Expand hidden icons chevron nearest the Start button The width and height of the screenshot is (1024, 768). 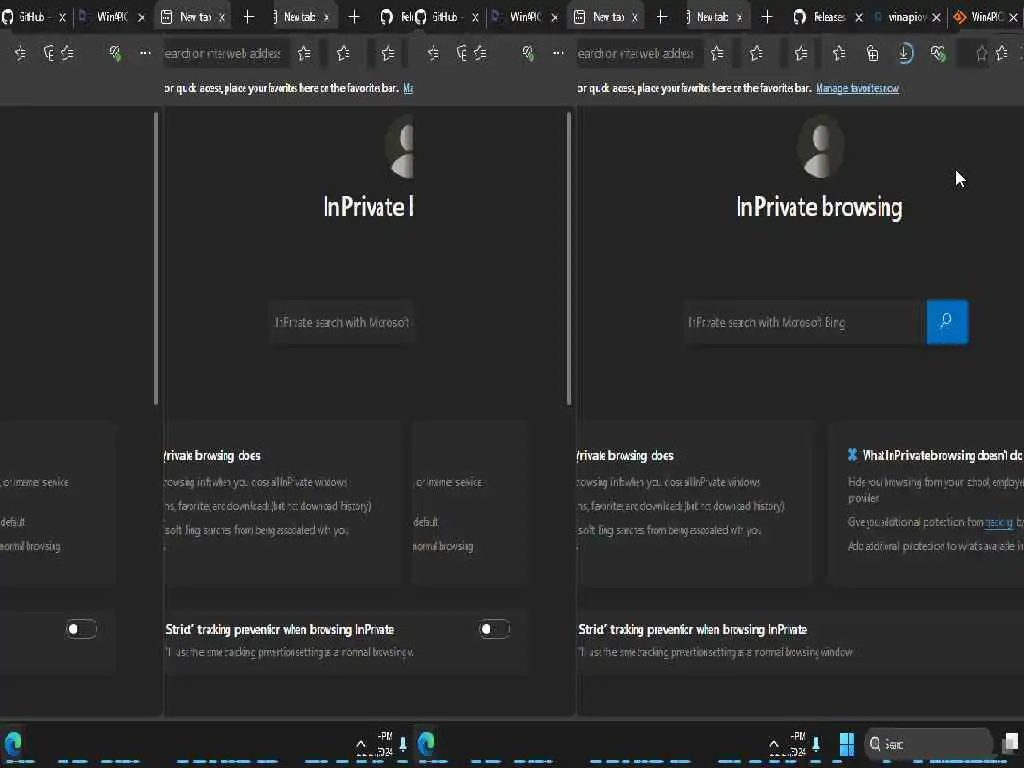pyautogui.click(x=774, y=744)
